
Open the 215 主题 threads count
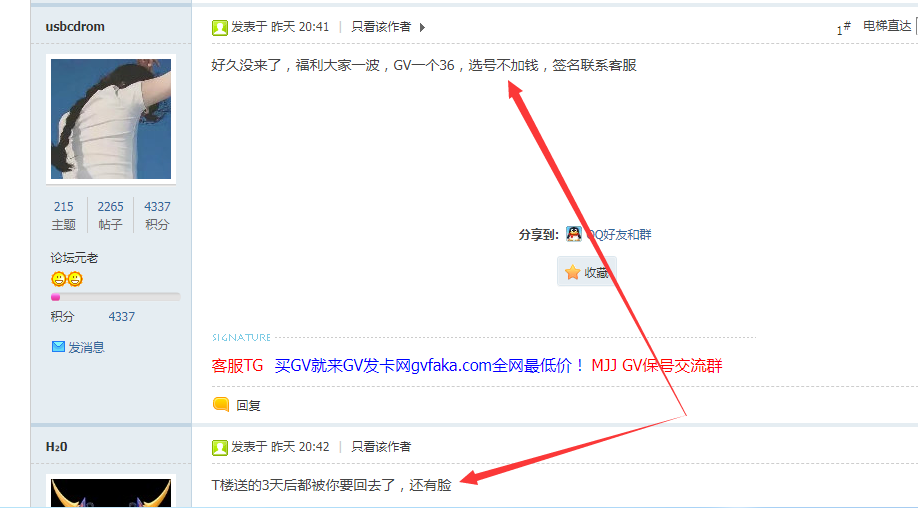(63, 215)
